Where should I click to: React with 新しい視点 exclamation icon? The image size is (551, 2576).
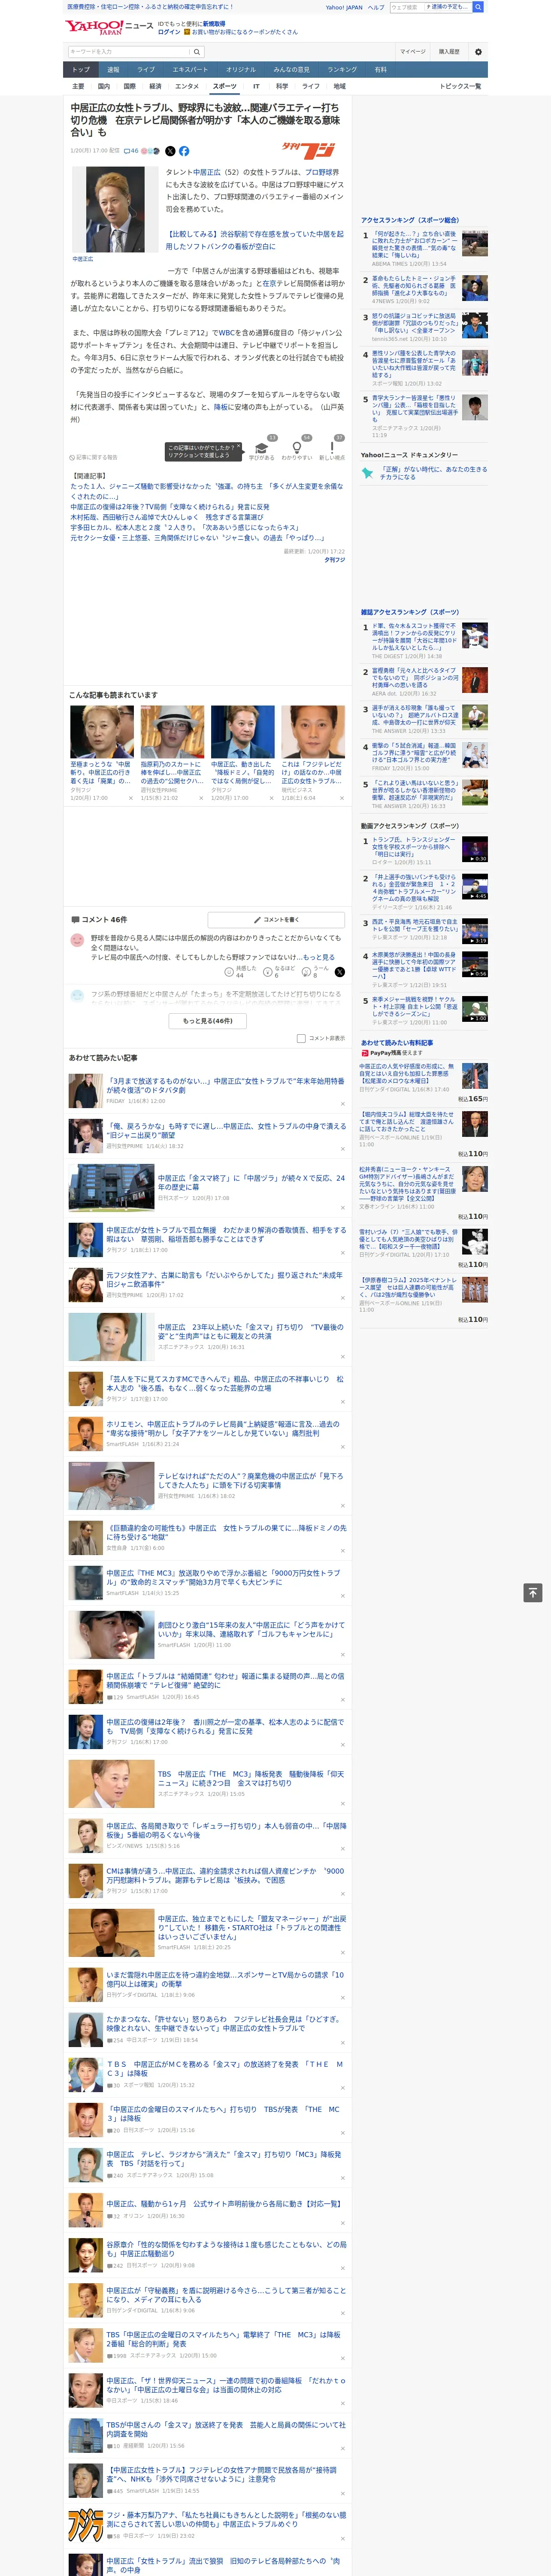(x=332, y=448)
